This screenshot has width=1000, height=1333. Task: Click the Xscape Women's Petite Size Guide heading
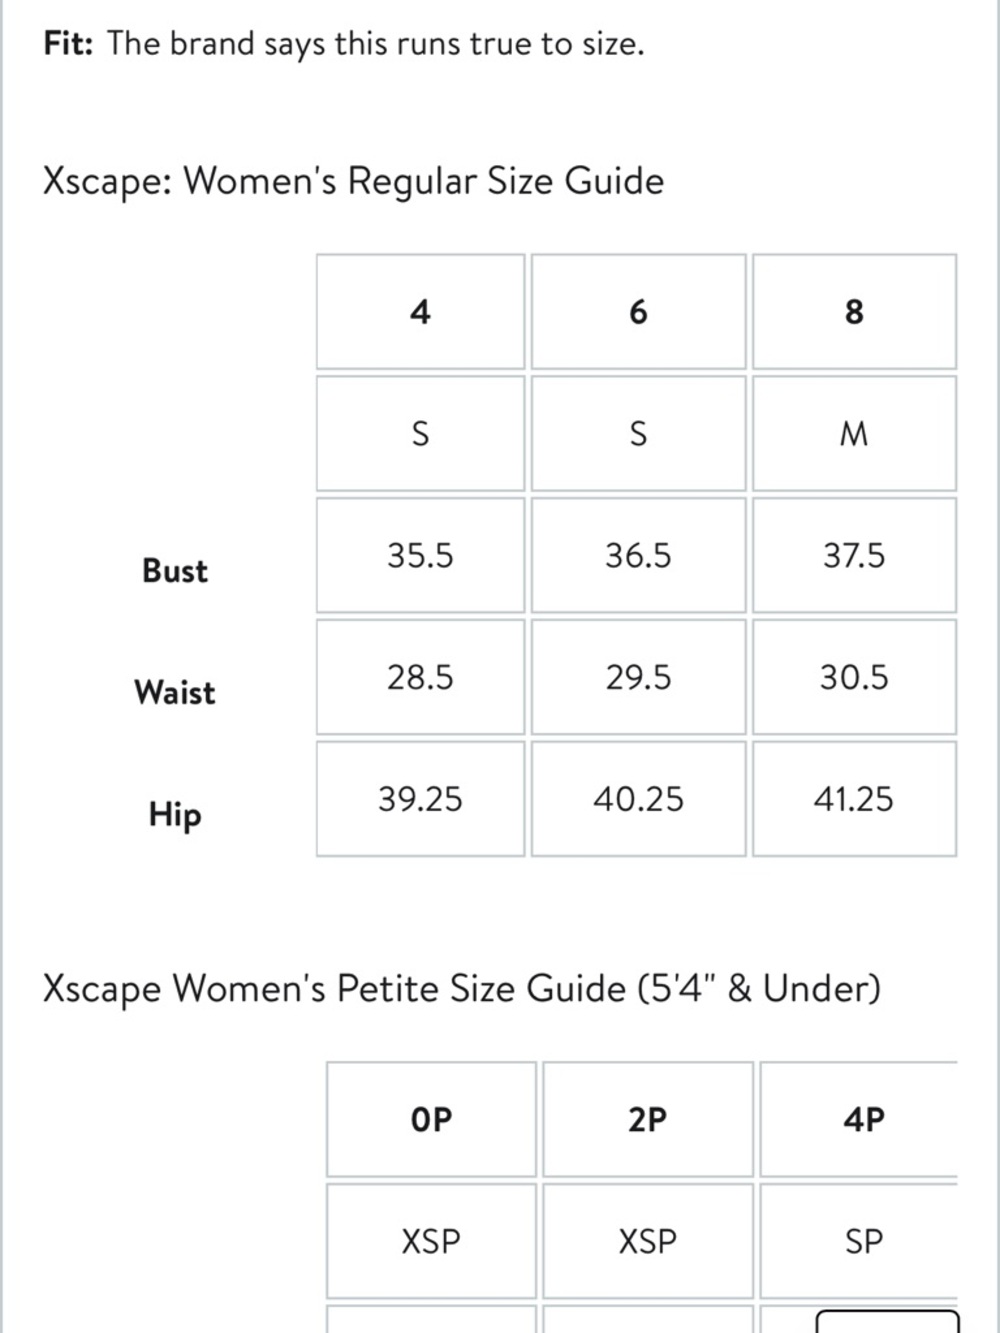(x=461, y=988)
